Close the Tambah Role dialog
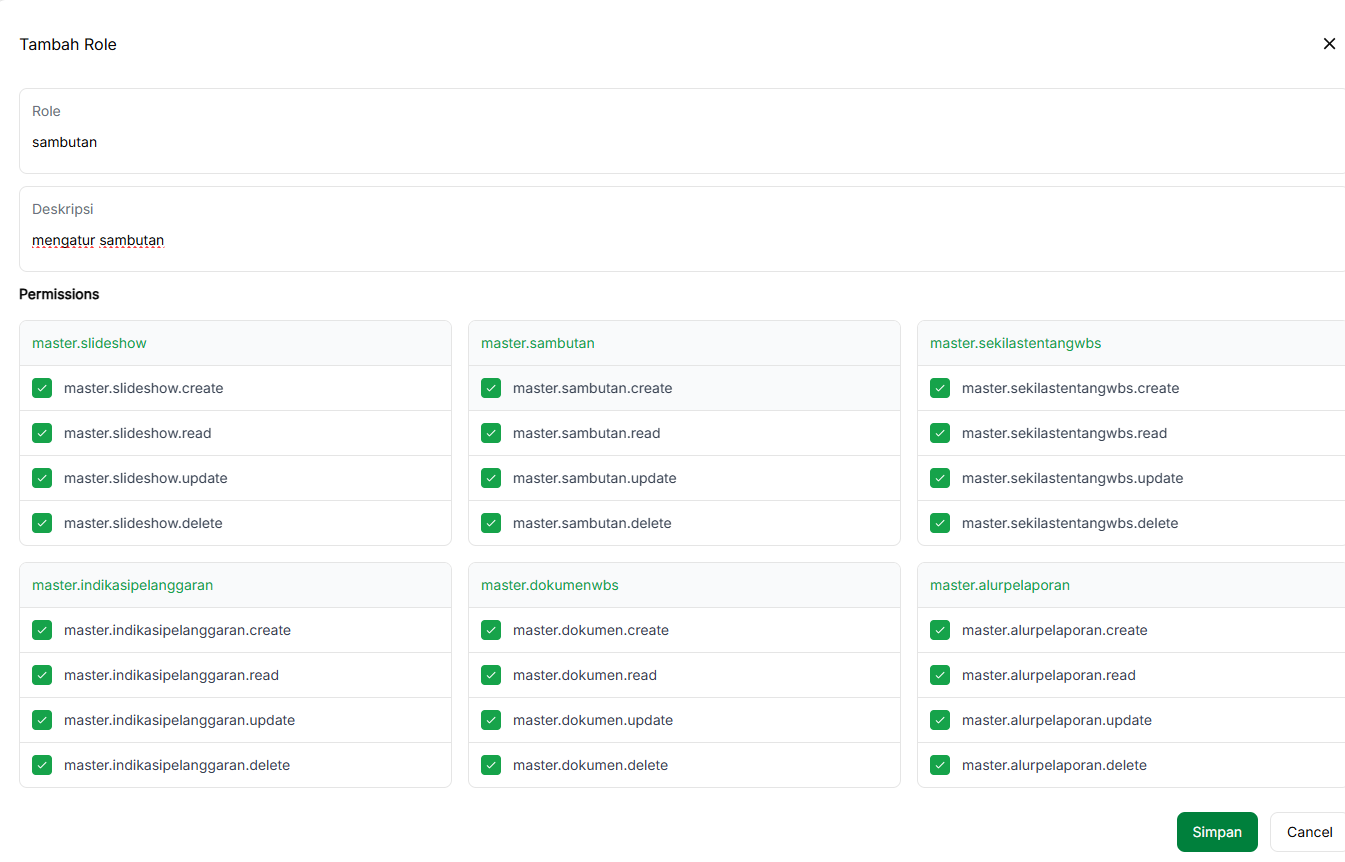1345x862 pixels. [1329, 44]
